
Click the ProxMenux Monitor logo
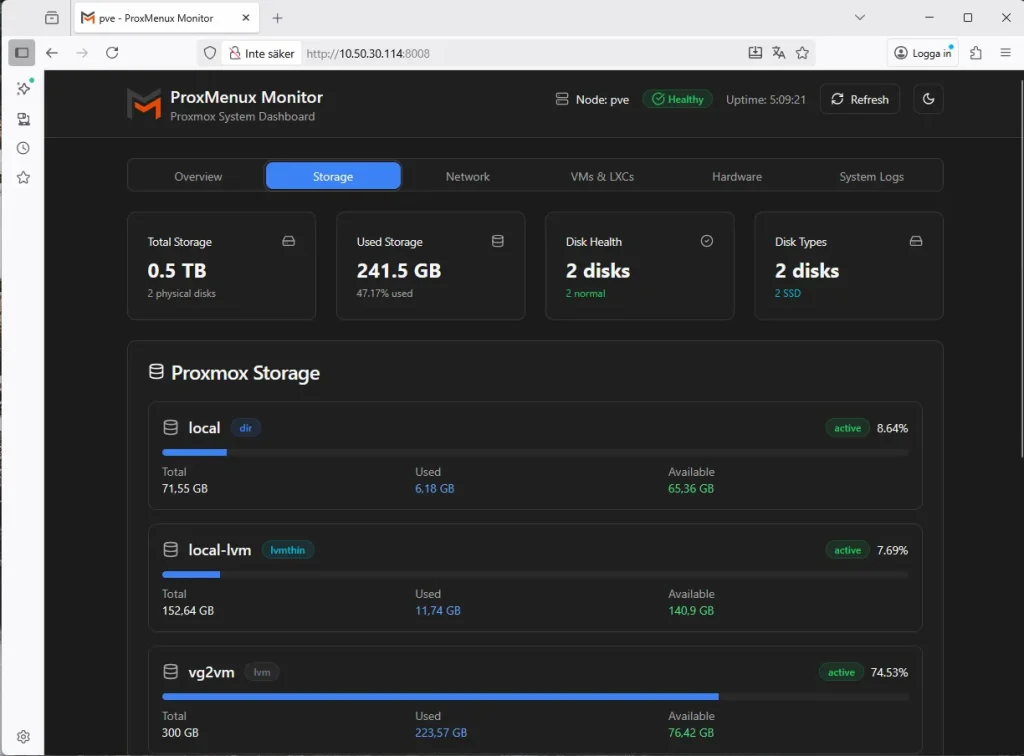[144, 104]
